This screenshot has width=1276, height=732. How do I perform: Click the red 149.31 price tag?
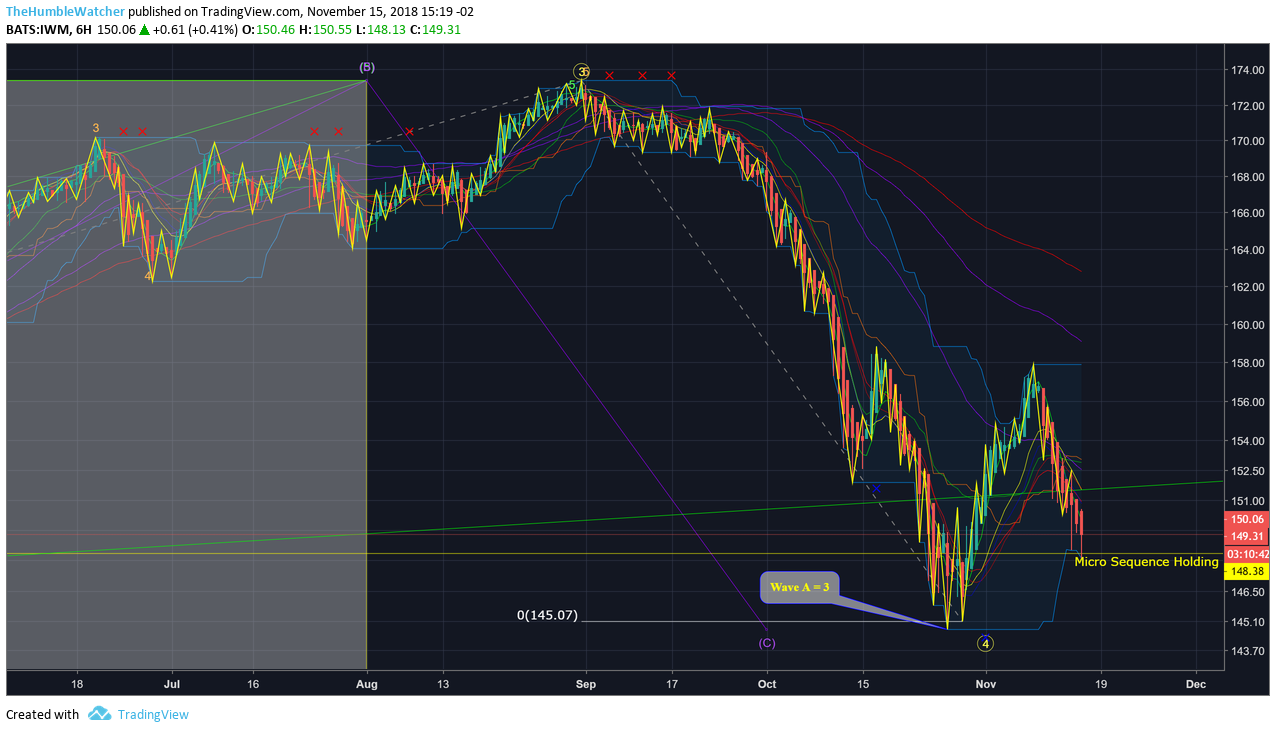tap(1245, 536)
